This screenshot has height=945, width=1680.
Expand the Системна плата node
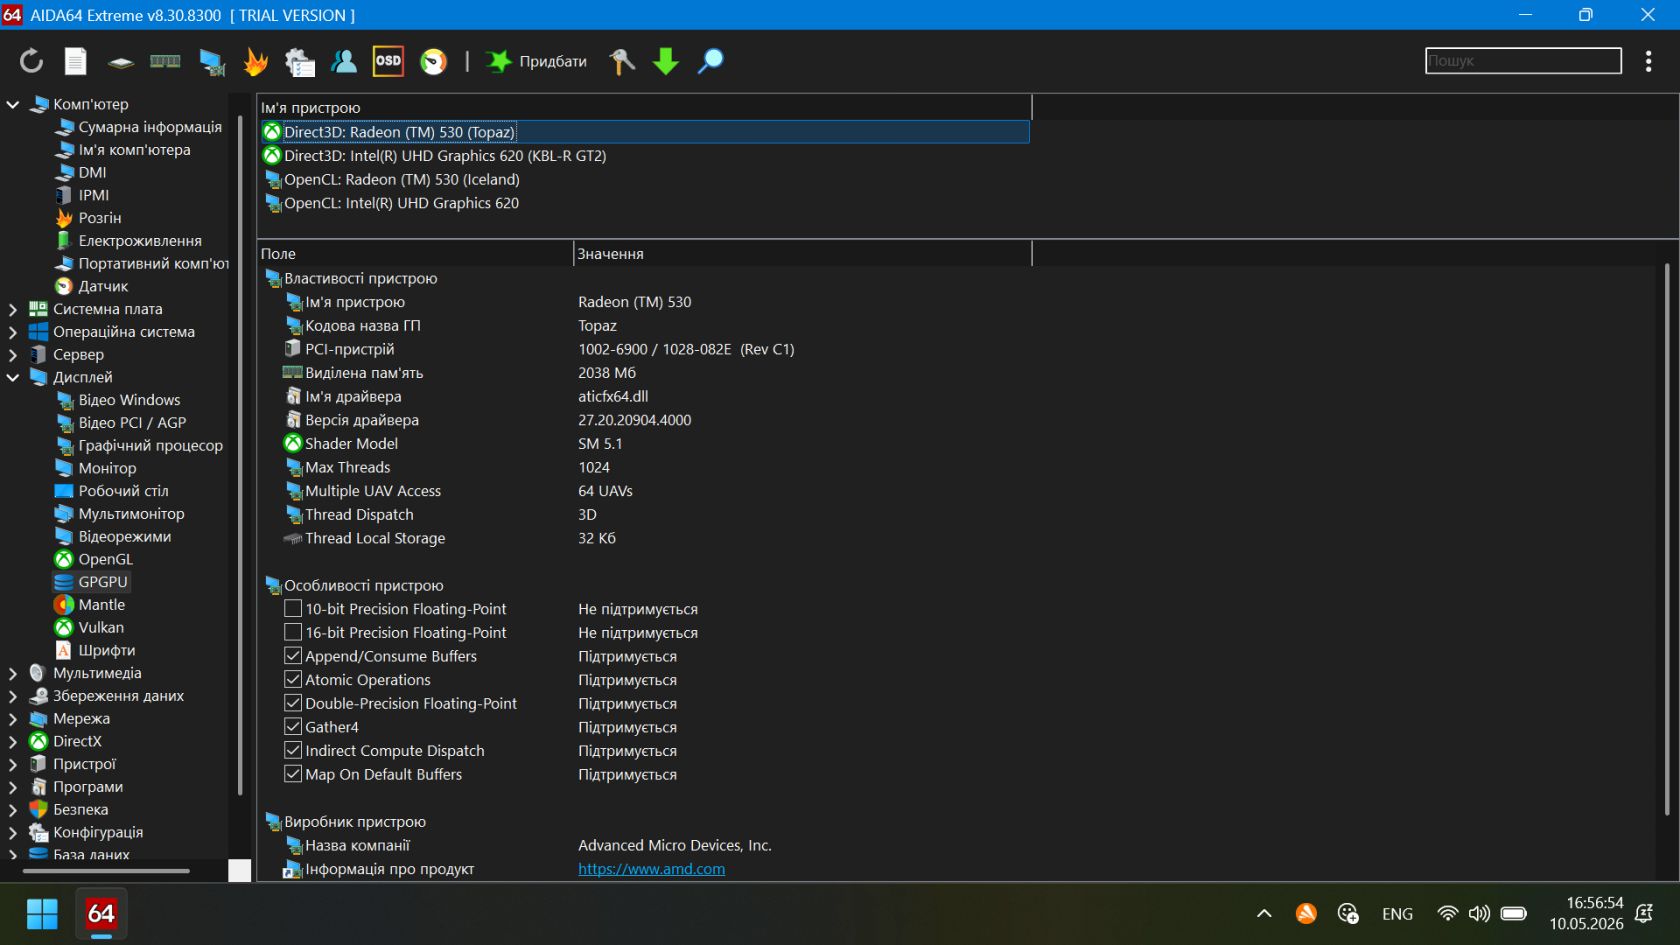13,309
